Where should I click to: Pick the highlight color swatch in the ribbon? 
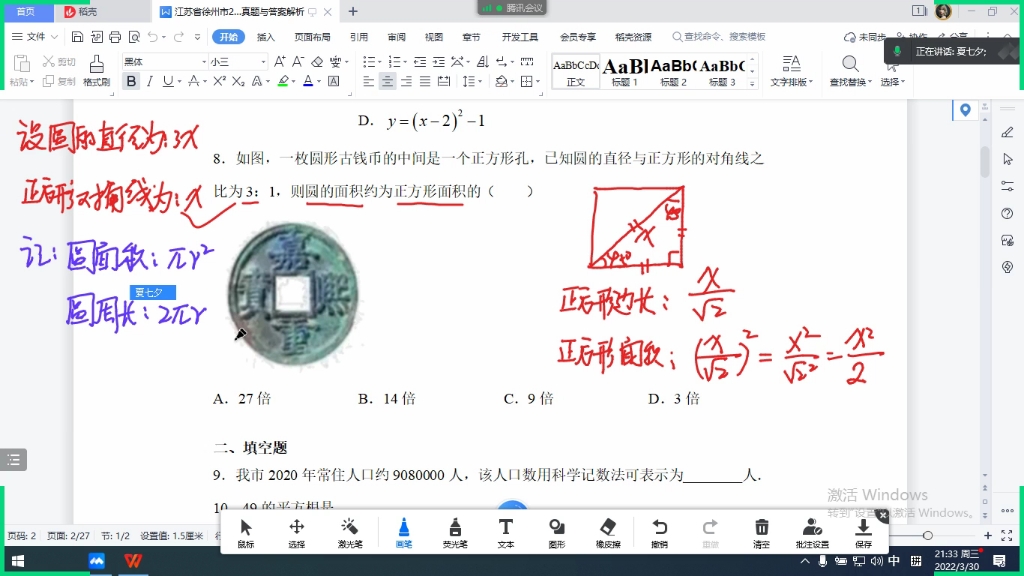[x=282, y=80]
